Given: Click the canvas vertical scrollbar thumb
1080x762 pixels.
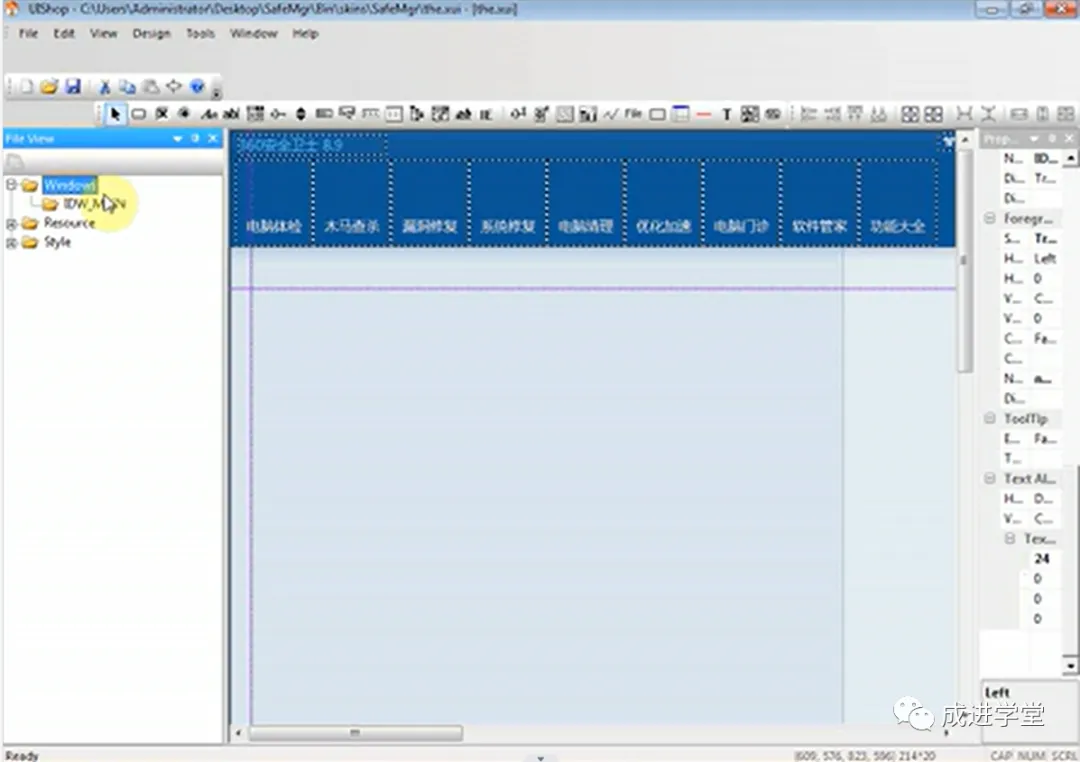Looking at the screenshot, I should click(x=965, y=262).
